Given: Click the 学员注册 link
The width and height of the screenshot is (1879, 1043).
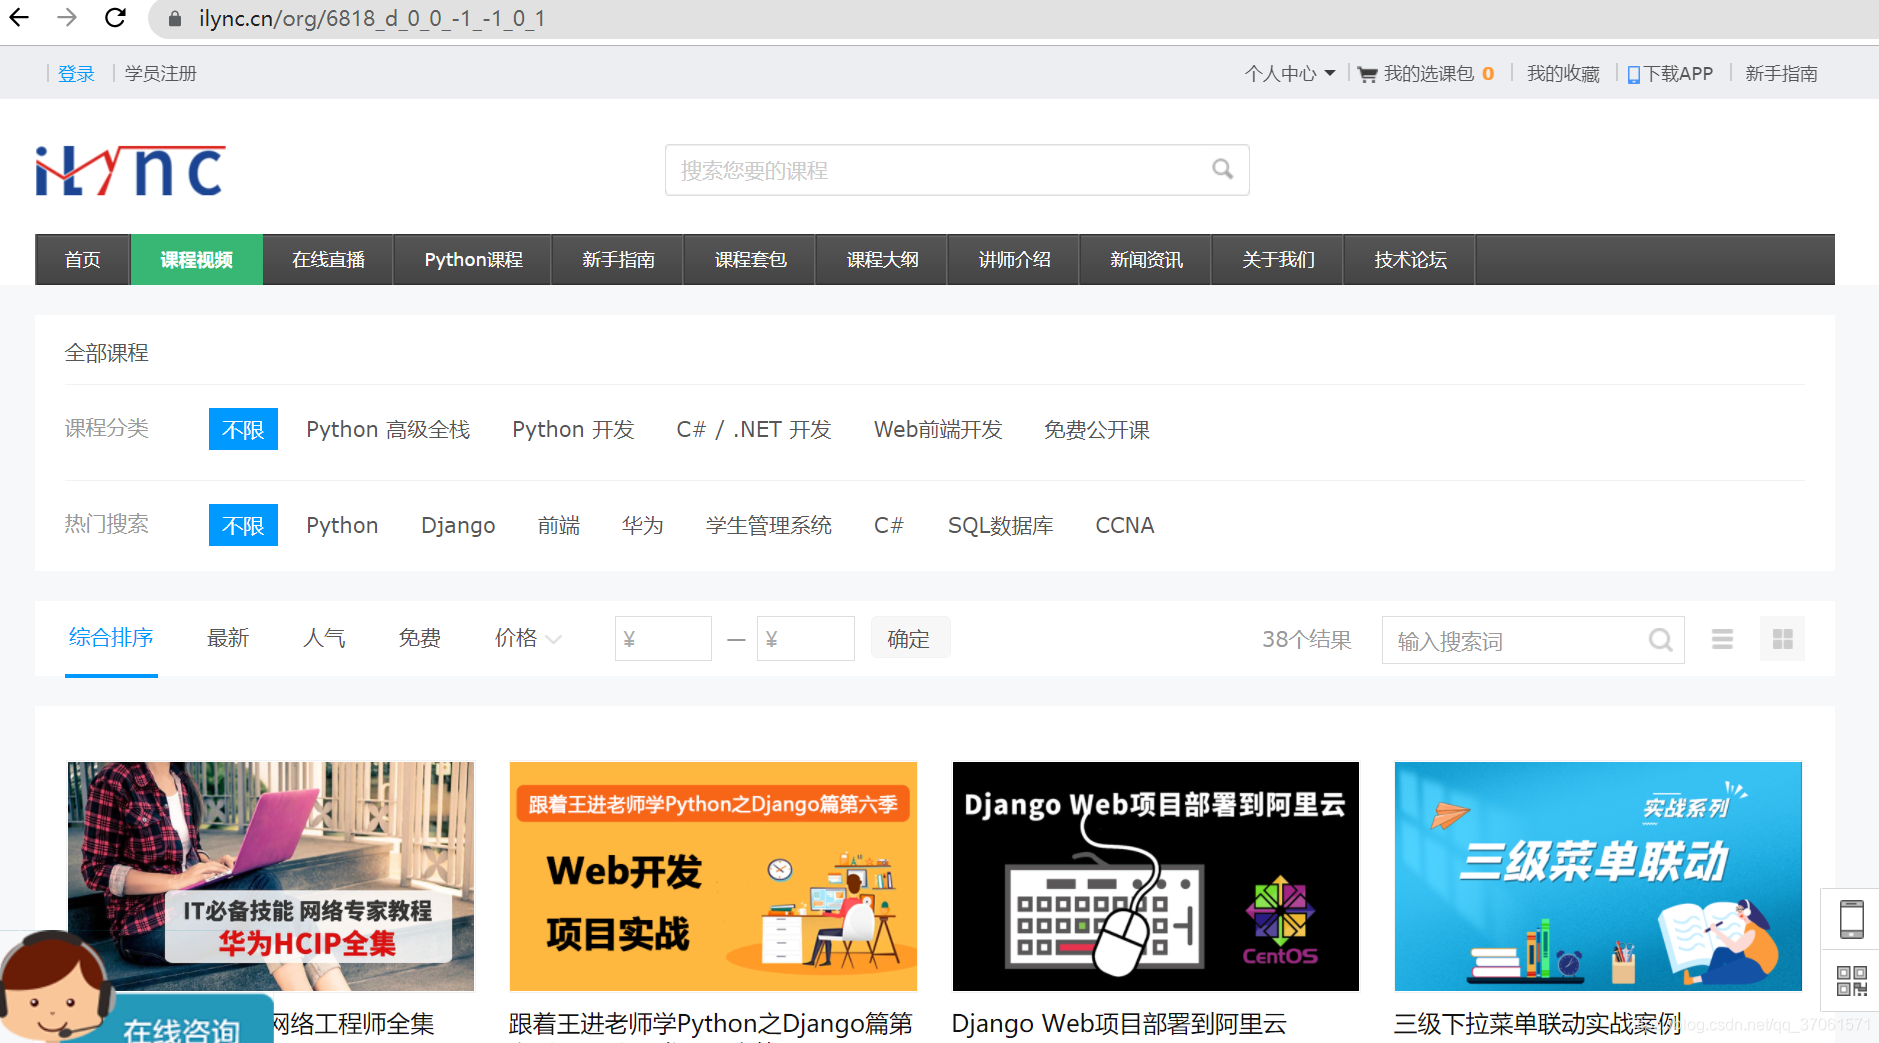Looking at the screenshot, I should coord(160,74).
